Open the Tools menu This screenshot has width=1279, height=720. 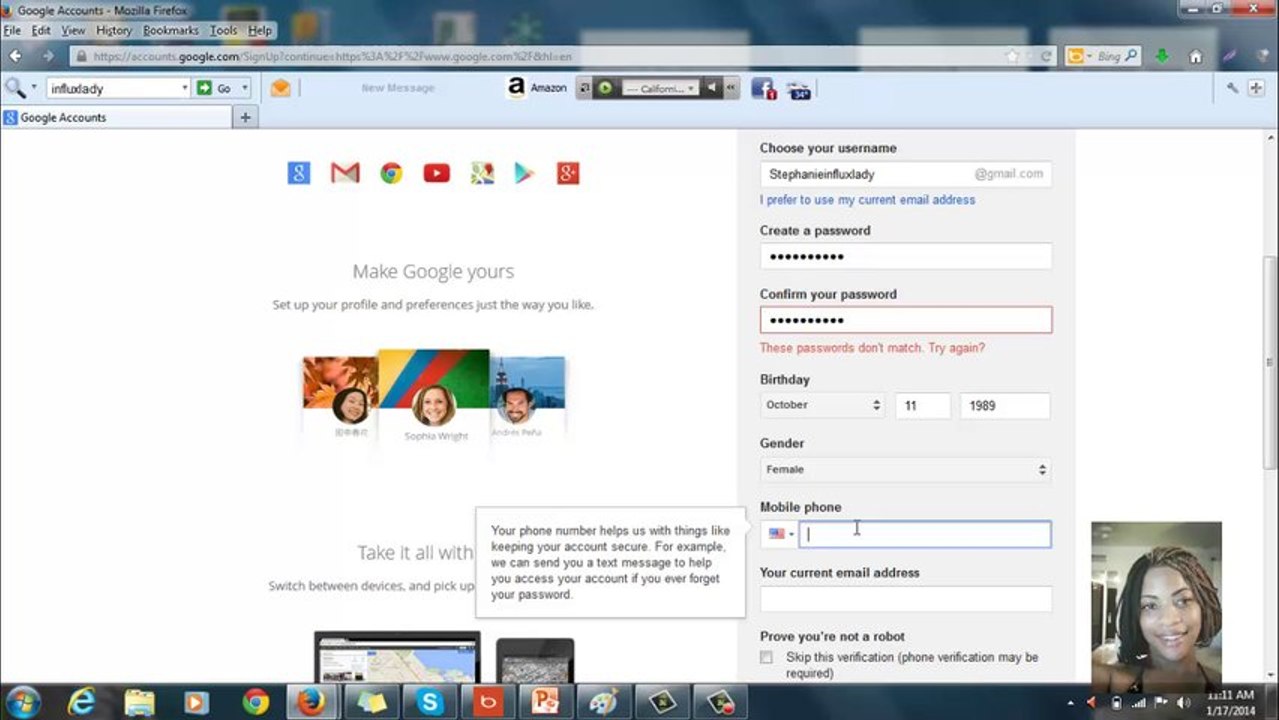coord(224,30)
